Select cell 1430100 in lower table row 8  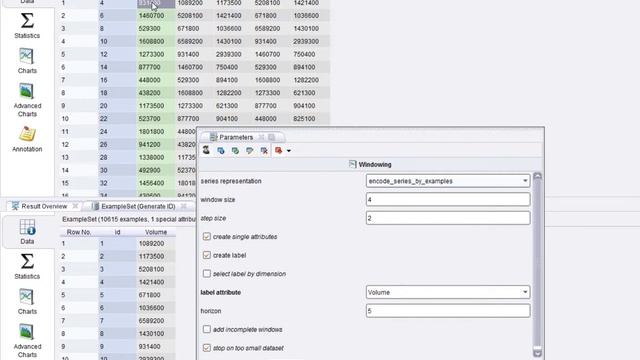point(156,333)
